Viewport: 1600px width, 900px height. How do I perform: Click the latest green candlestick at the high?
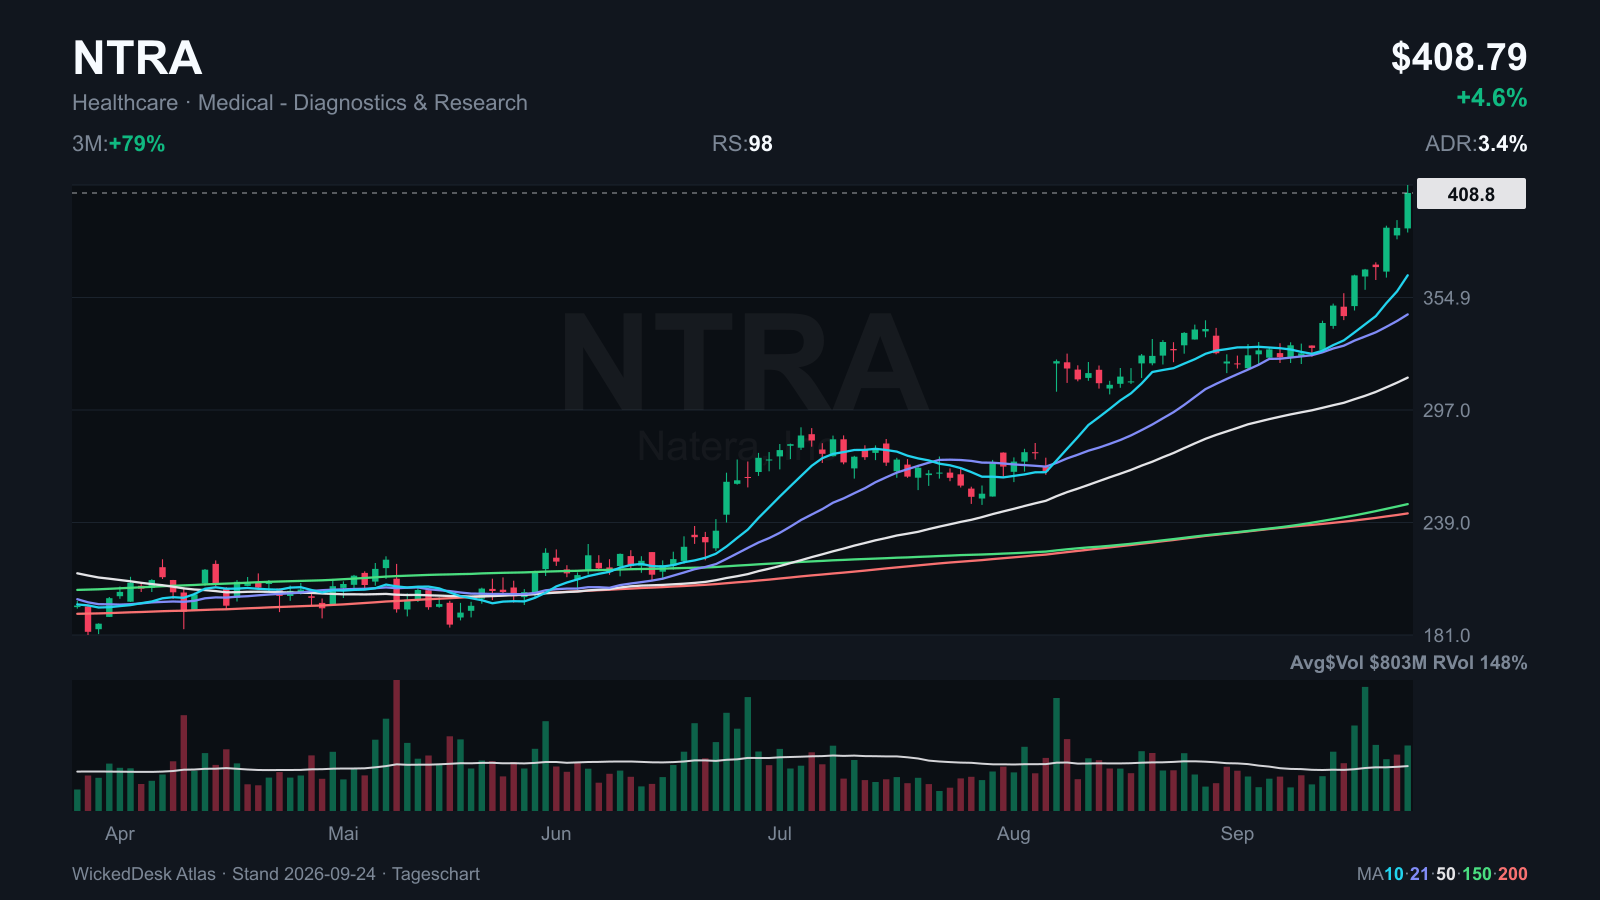(x=1408, y=210)
